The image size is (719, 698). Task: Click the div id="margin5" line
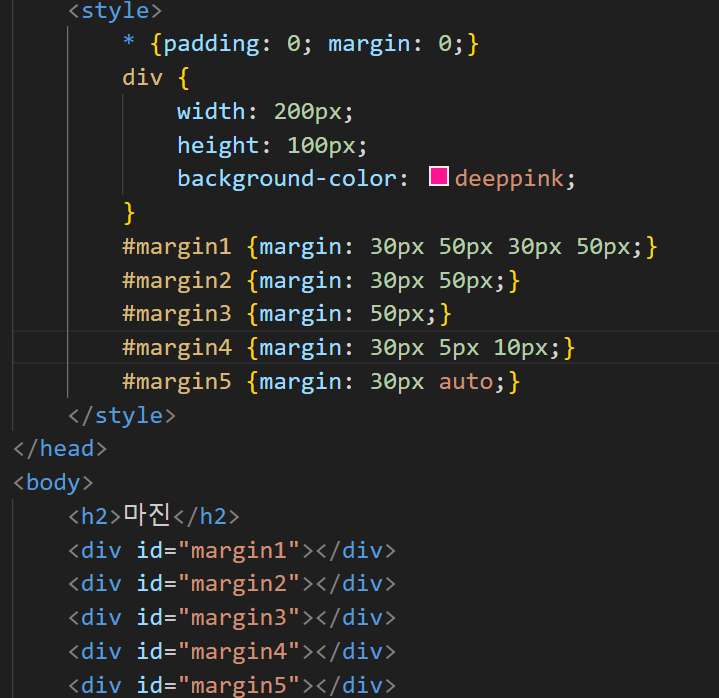point(232,685)
